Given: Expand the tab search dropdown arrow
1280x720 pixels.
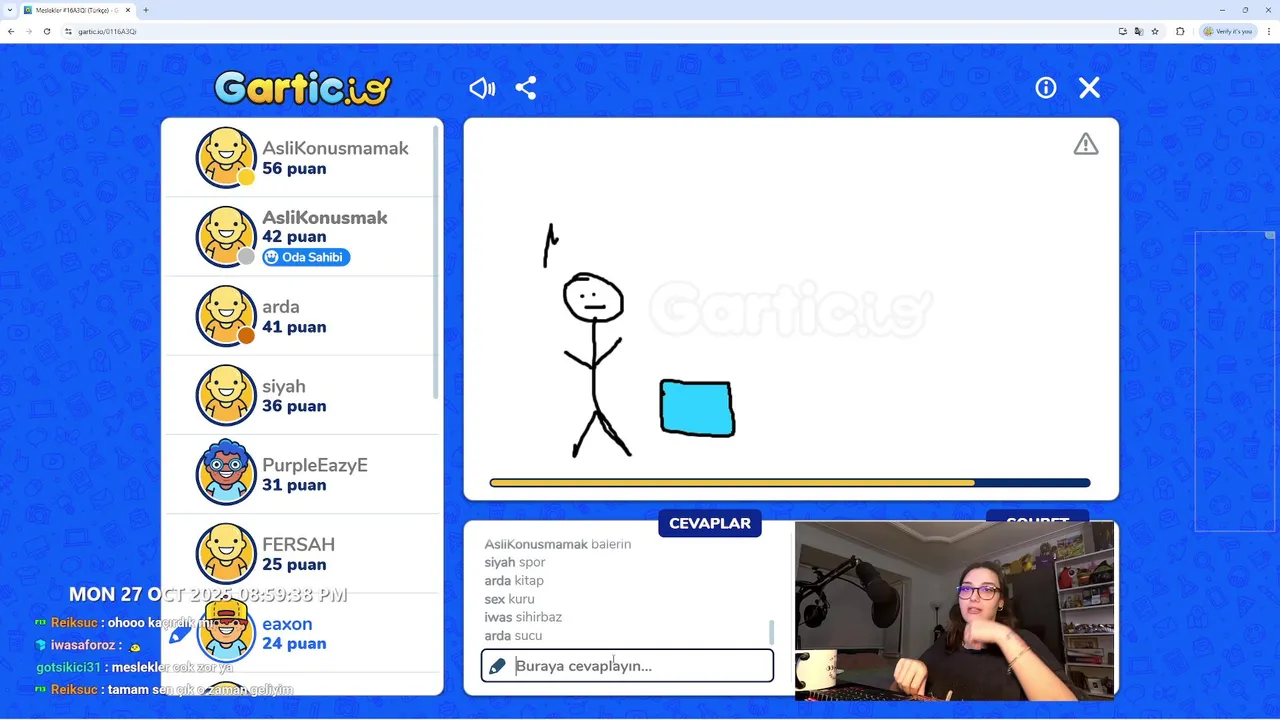Looking at the screenshot, I should tap(9, 10).
